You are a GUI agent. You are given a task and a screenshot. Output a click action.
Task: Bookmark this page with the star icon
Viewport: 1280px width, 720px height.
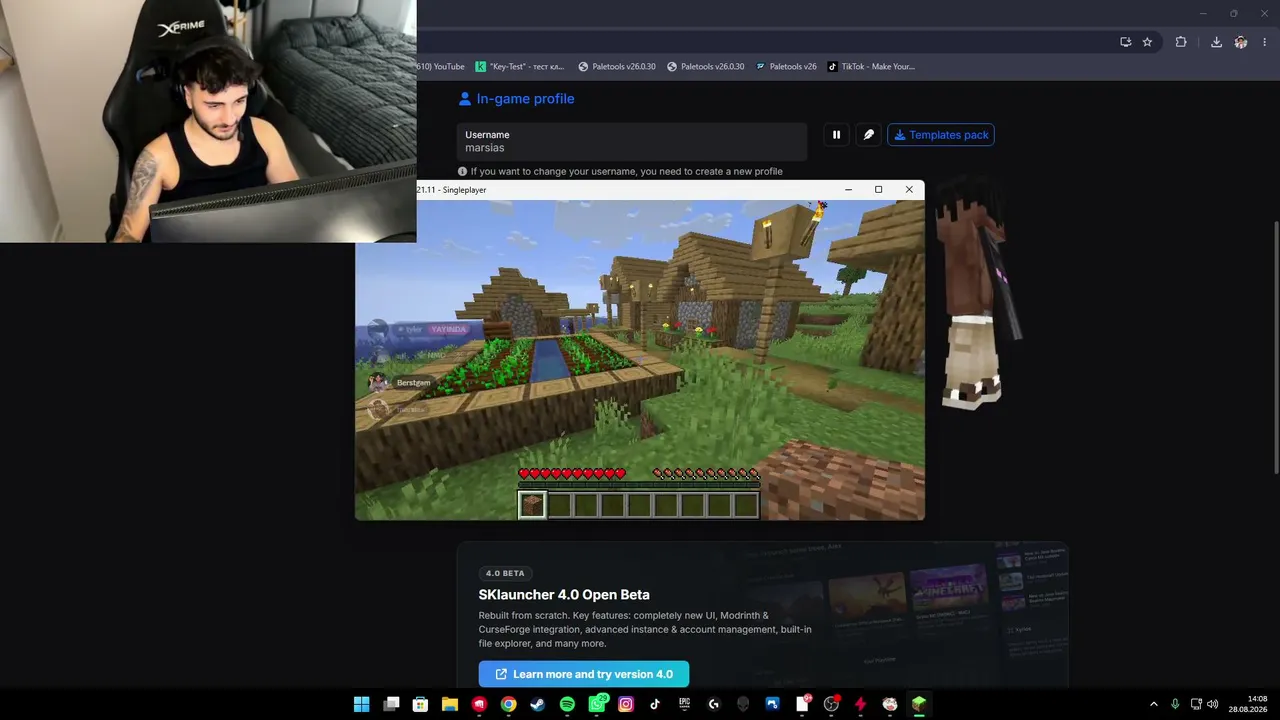(1147, 42)
